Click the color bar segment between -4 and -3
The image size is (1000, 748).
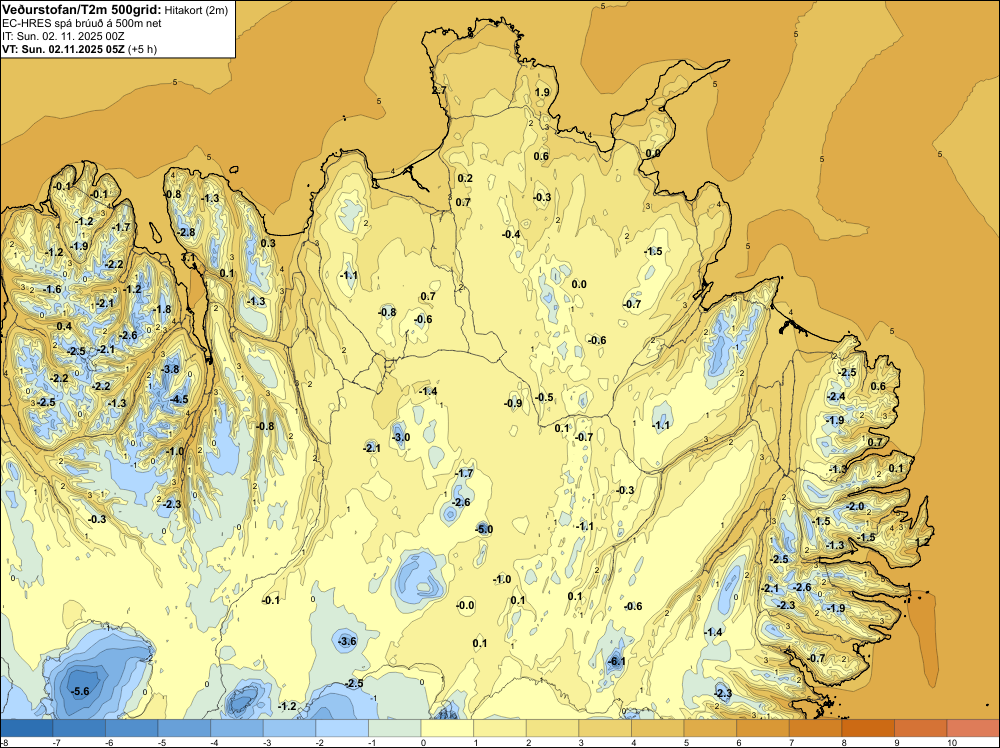(237, 728)
